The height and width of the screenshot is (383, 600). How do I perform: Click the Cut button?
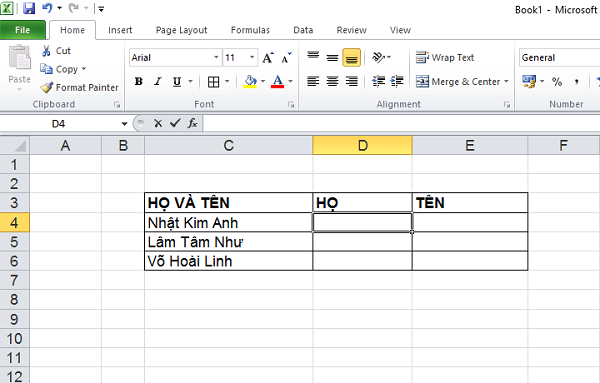tap(56, 51)
